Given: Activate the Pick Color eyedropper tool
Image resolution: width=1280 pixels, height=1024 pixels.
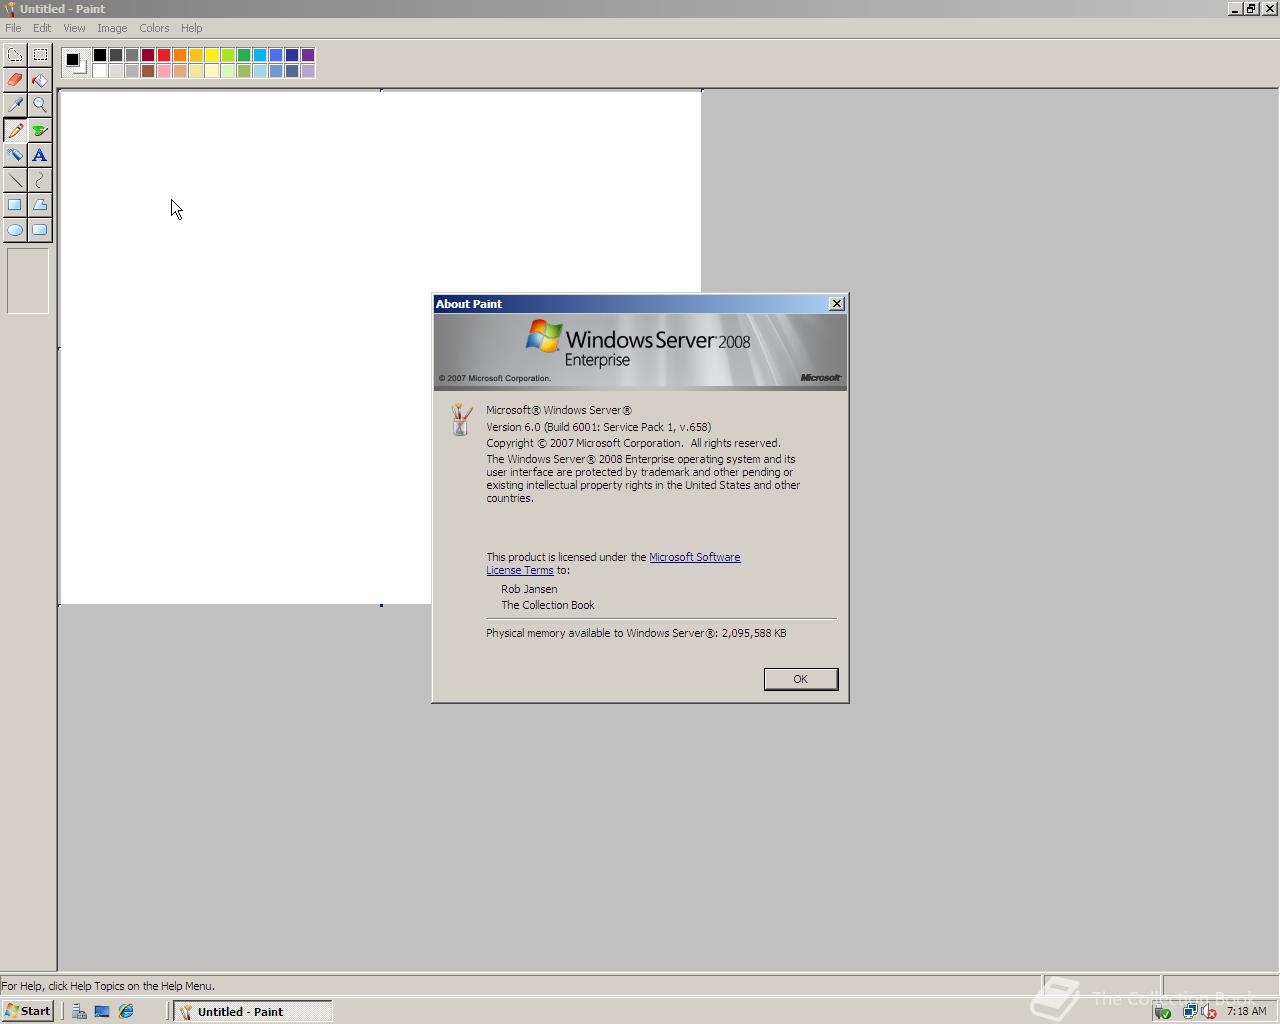Looking at the screenshot, I should click(x=15, y=105).
